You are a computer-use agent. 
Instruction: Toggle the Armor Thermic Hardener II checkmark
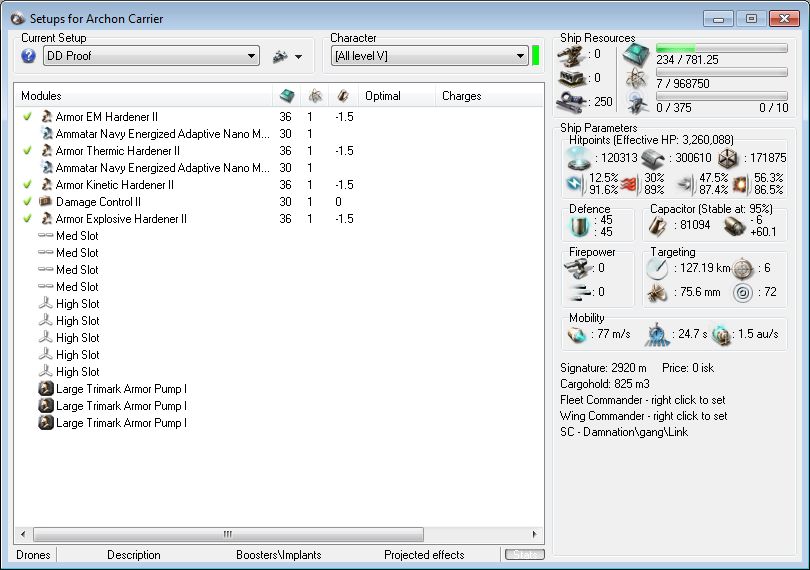click(28, 151)
